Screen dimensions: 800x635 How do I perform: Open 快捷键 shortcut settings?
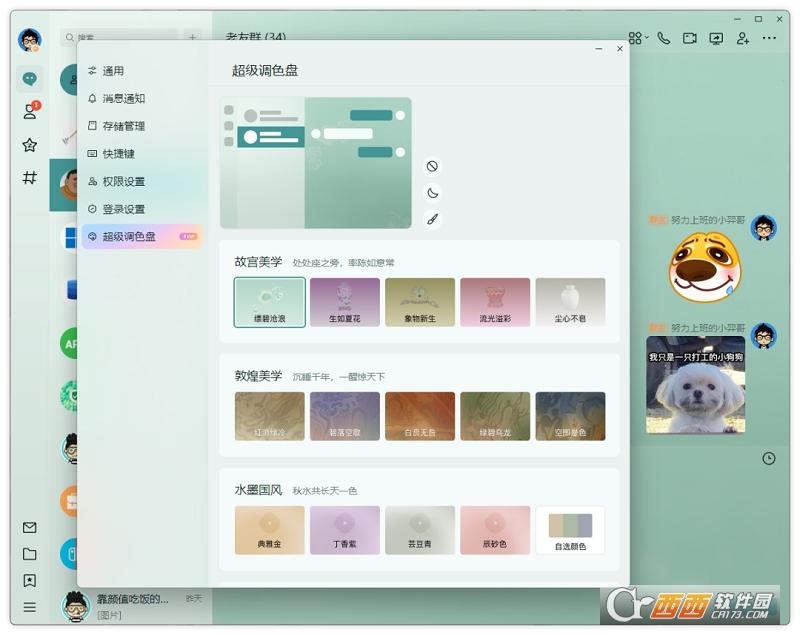pos(142,154)
